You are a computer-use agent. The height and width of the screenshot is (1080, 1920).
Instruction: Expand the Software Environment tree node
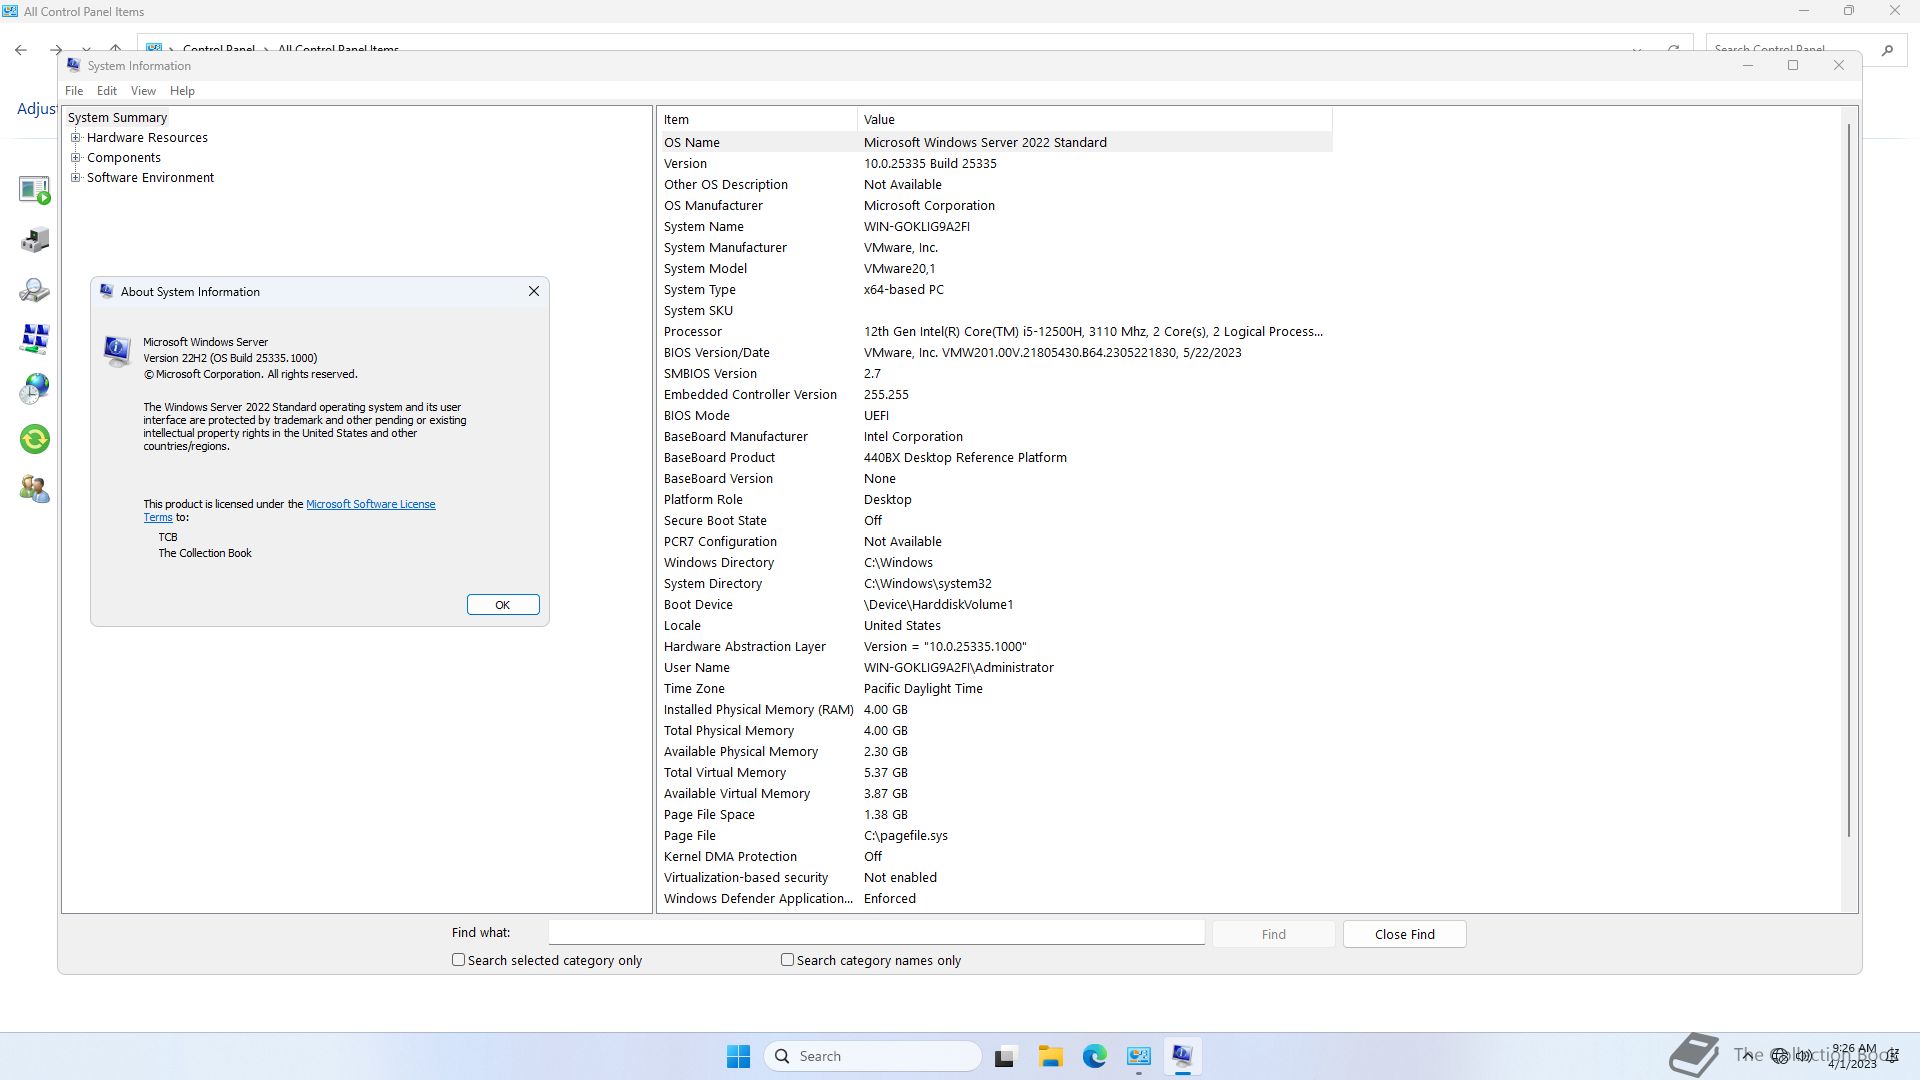coord(75,178)
